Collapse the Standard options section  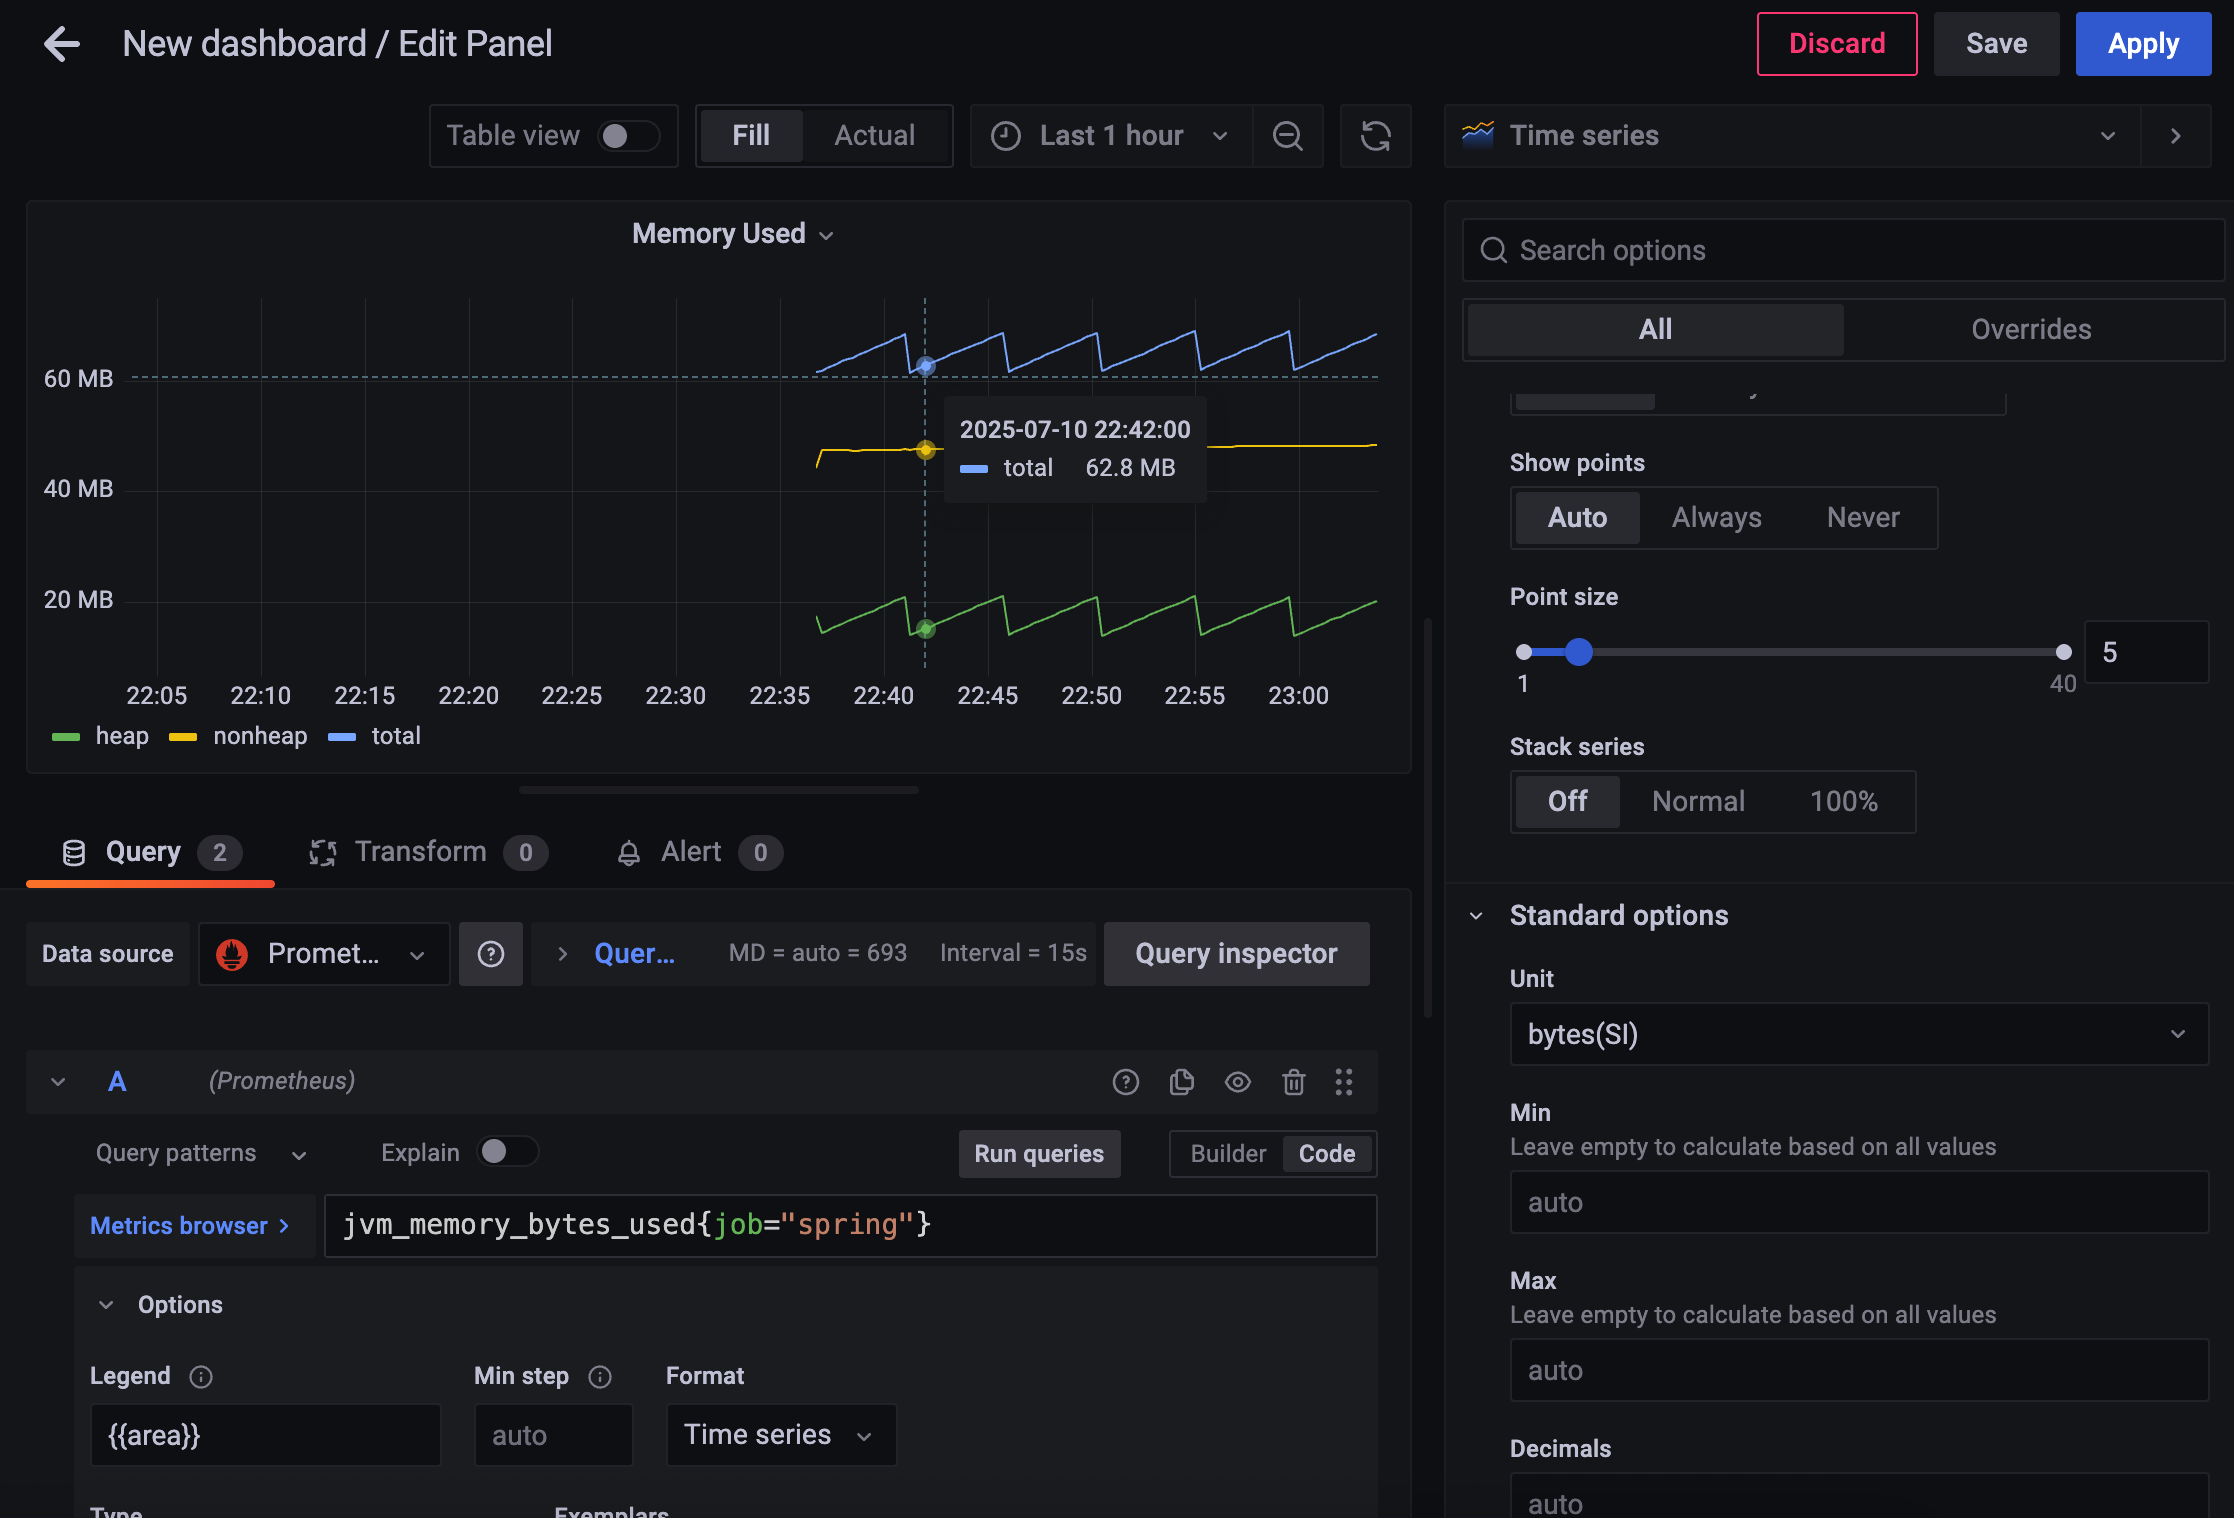pos(1476,916)
